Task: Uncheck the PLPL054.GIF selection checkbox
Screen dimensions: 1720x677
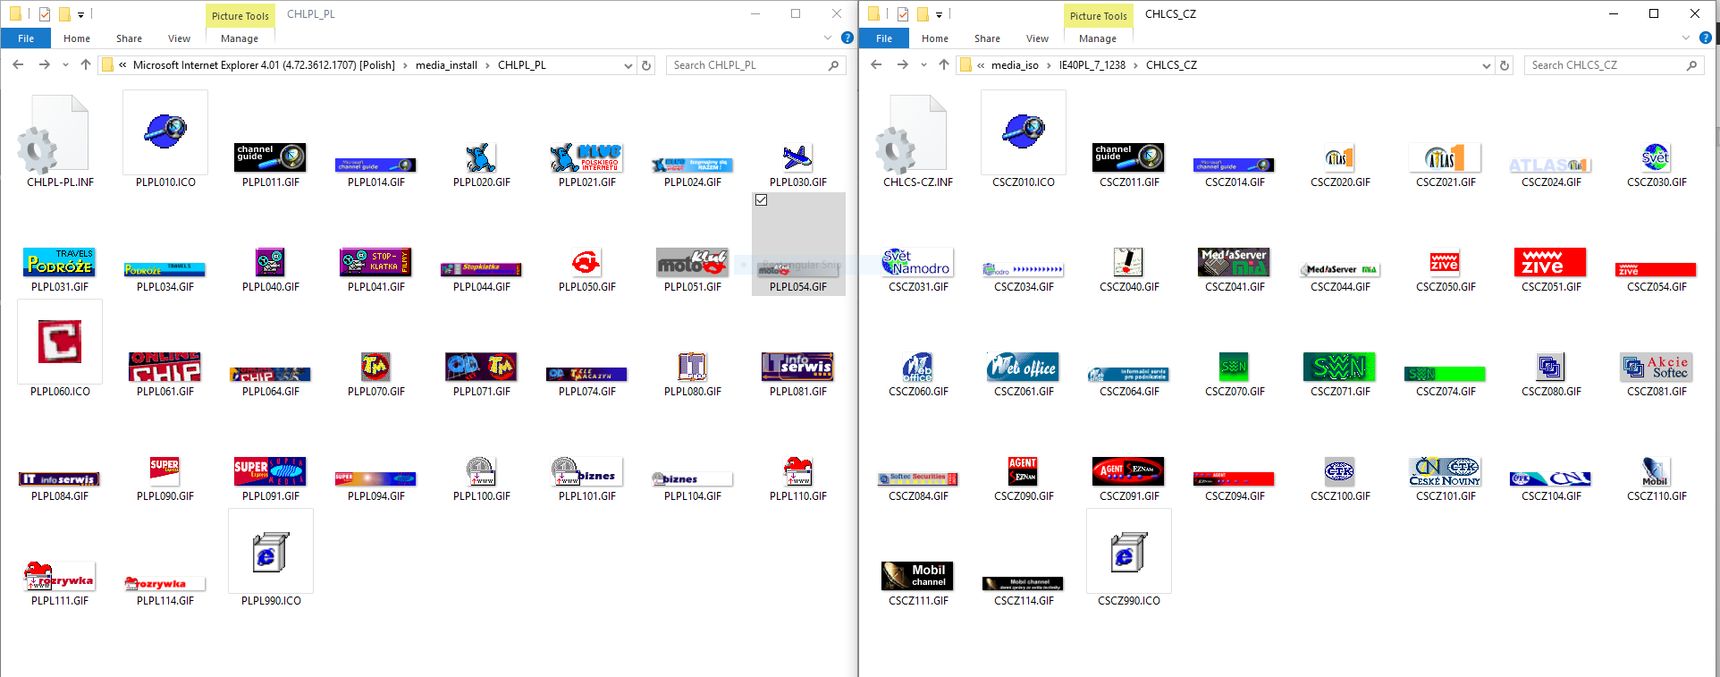Action: 761,200
